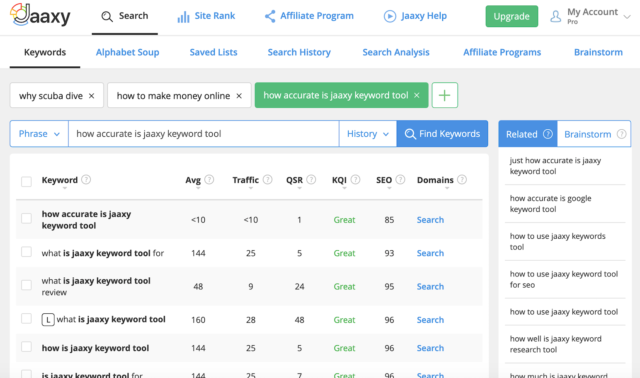Select the Keywords tab

tap(45, 52)
